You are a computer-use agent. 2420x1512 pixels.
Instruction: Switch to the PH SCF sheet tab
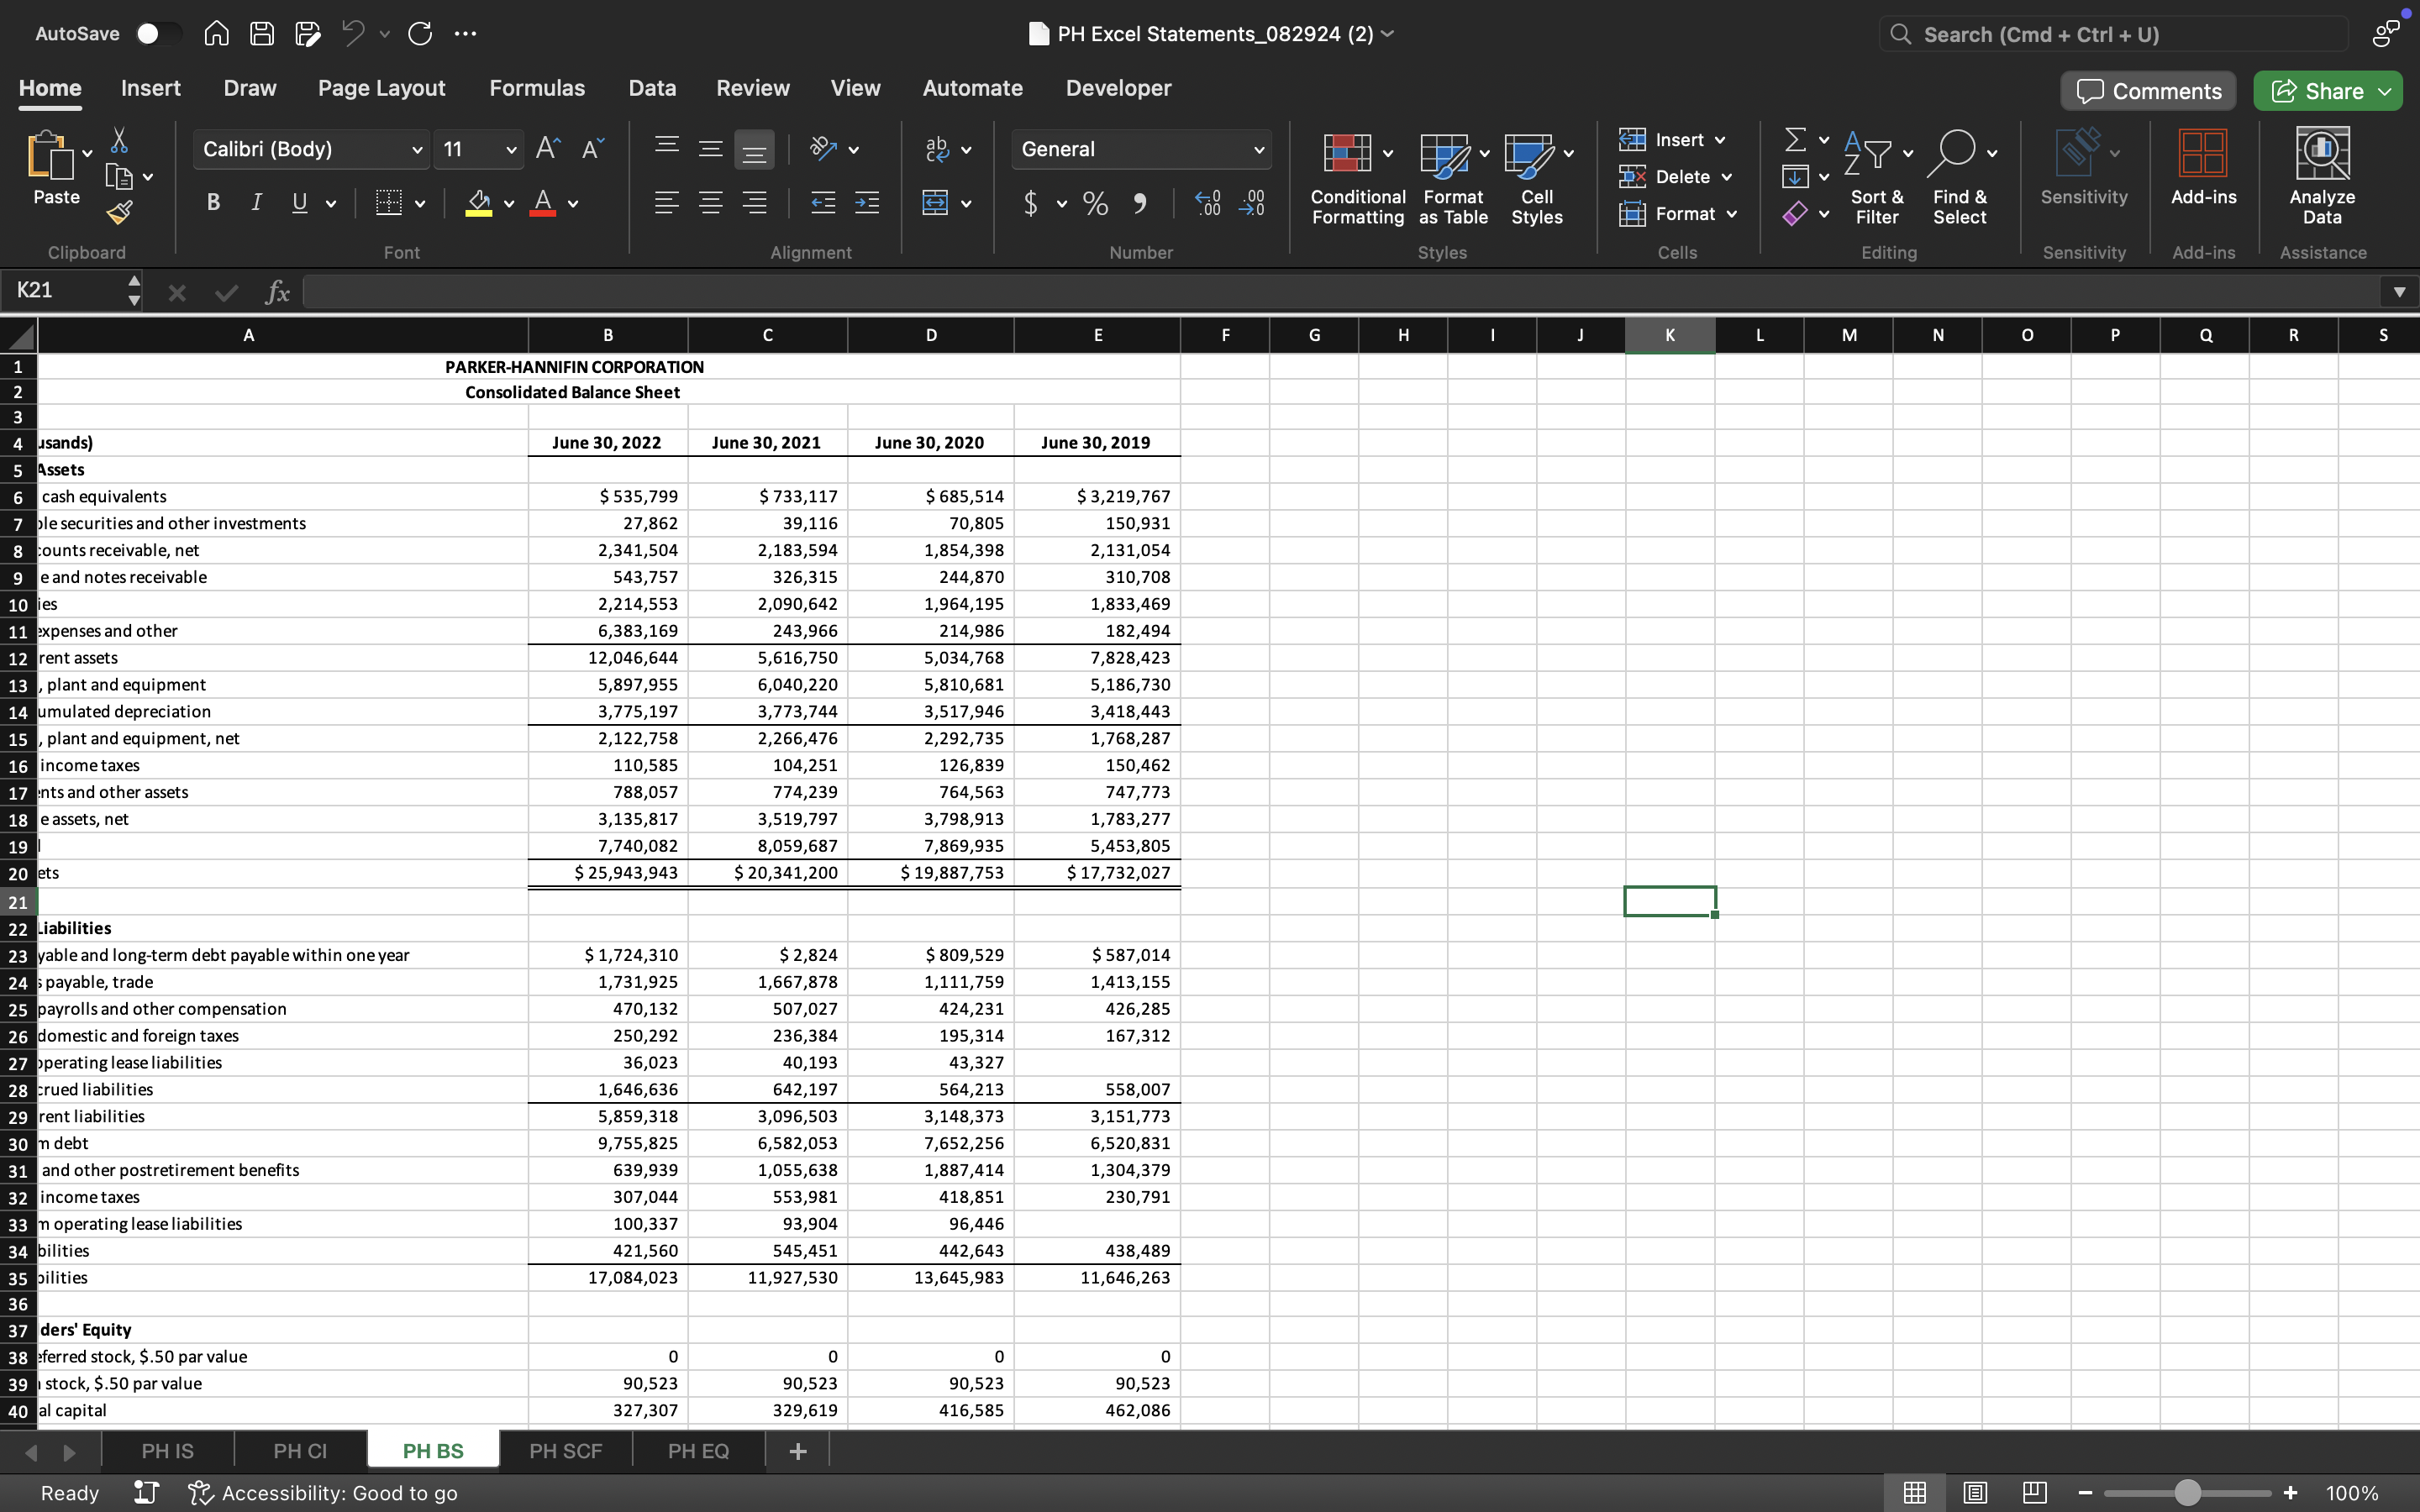click(x=565, y=1450)
